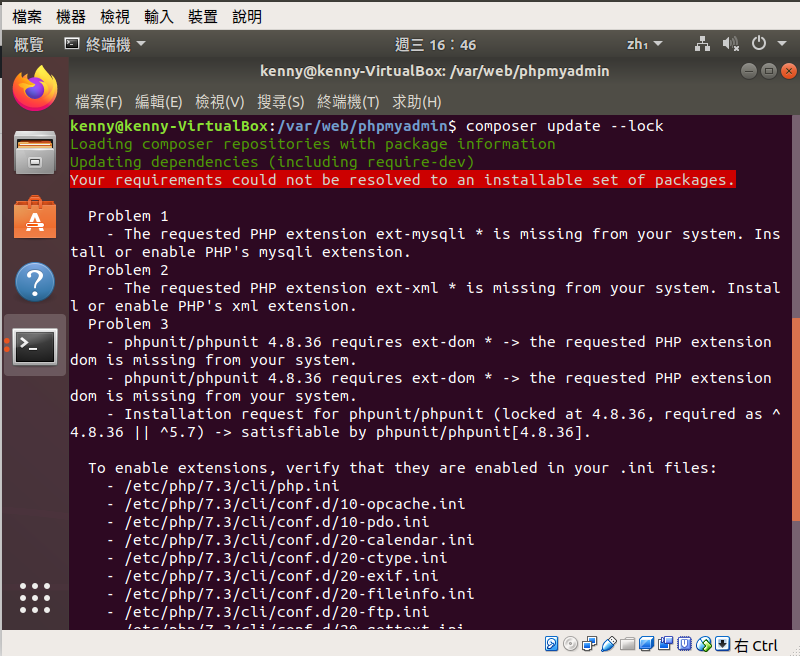The width and height of the screenshot is (800, 656).
Task: Click the 概覽 activities button
Action: tap(29, 44)
